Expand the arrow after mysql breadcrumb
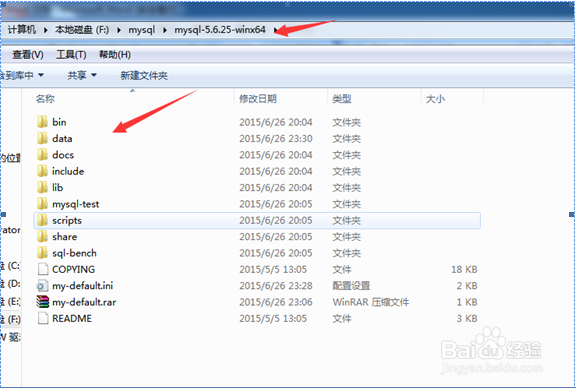Image resolution: width=576 pixels, height=388 pixels. click(x=165, y=30)
